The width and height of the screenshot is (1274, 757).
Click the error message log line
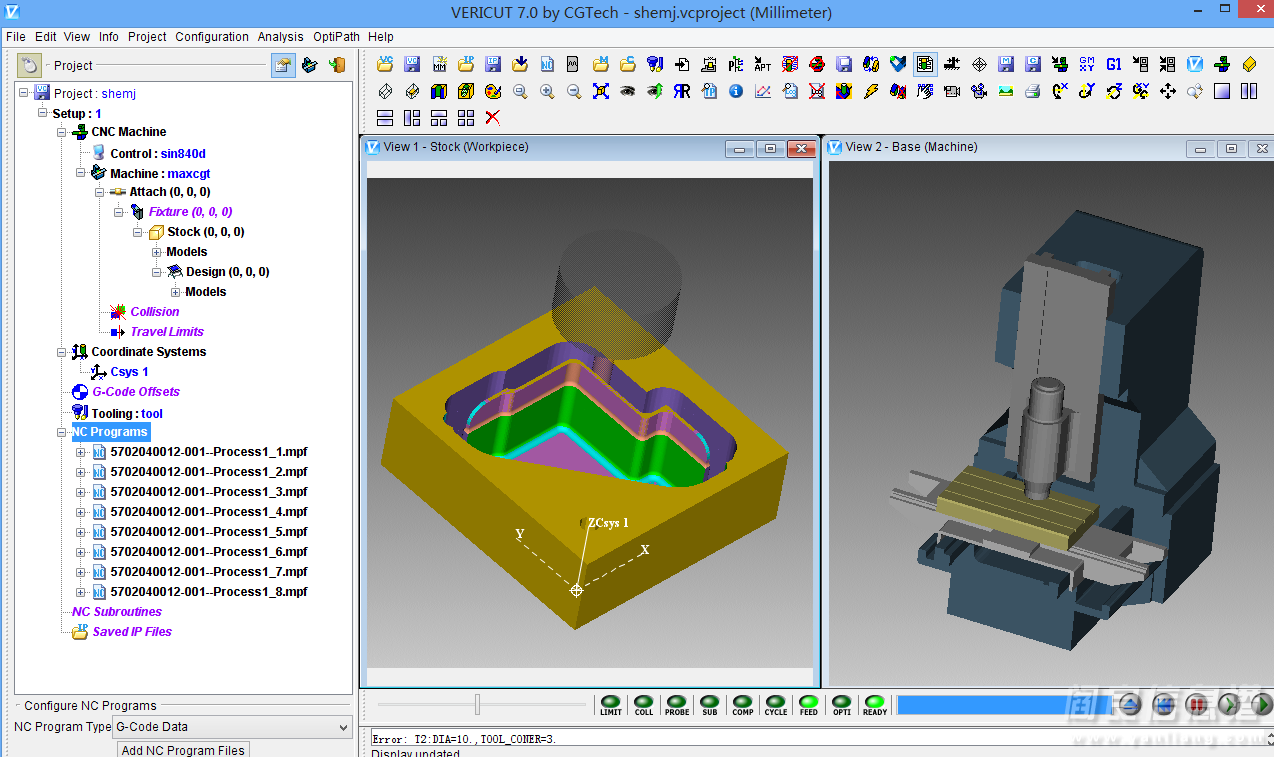(x=464, y=739)
